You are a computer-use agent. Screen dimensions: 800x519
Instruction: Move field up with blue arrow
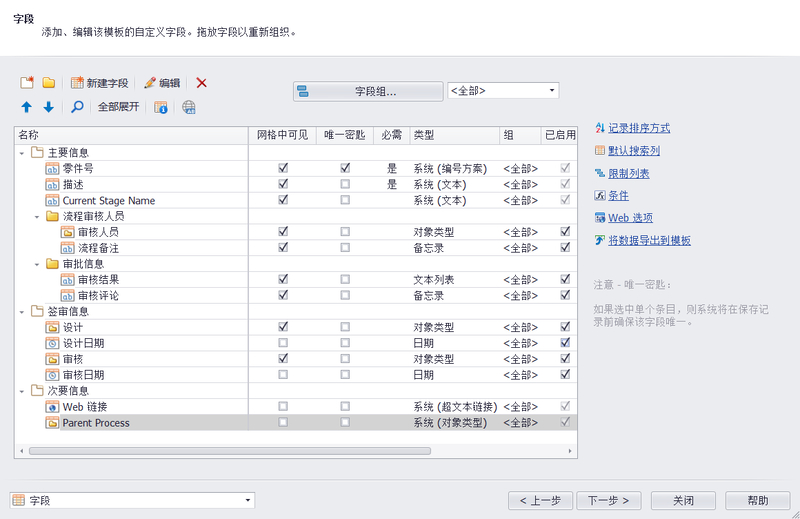point(27,107)
